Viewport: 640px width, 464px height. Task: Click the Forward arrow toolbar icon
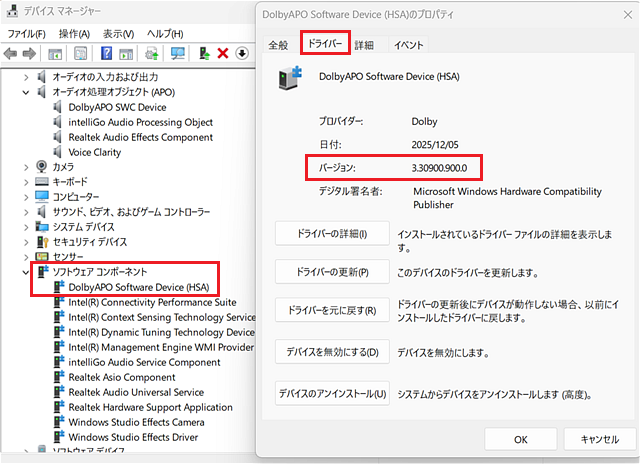29,53
